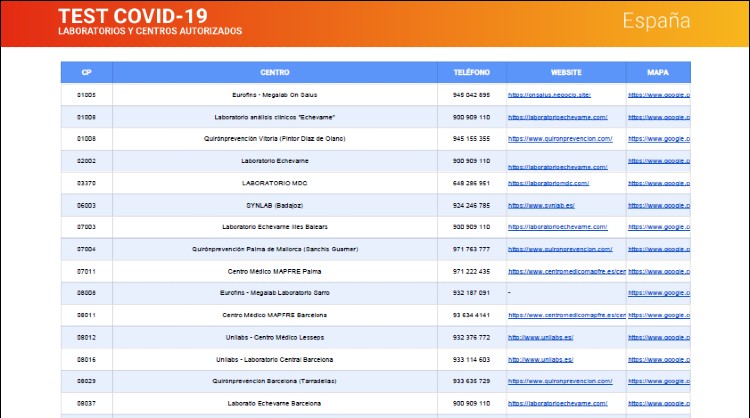Viewport: 750px width, 418px height.
Task: Open website link for Quirónprevención Palma de Mallorca
Action: (x=560, y=249)
